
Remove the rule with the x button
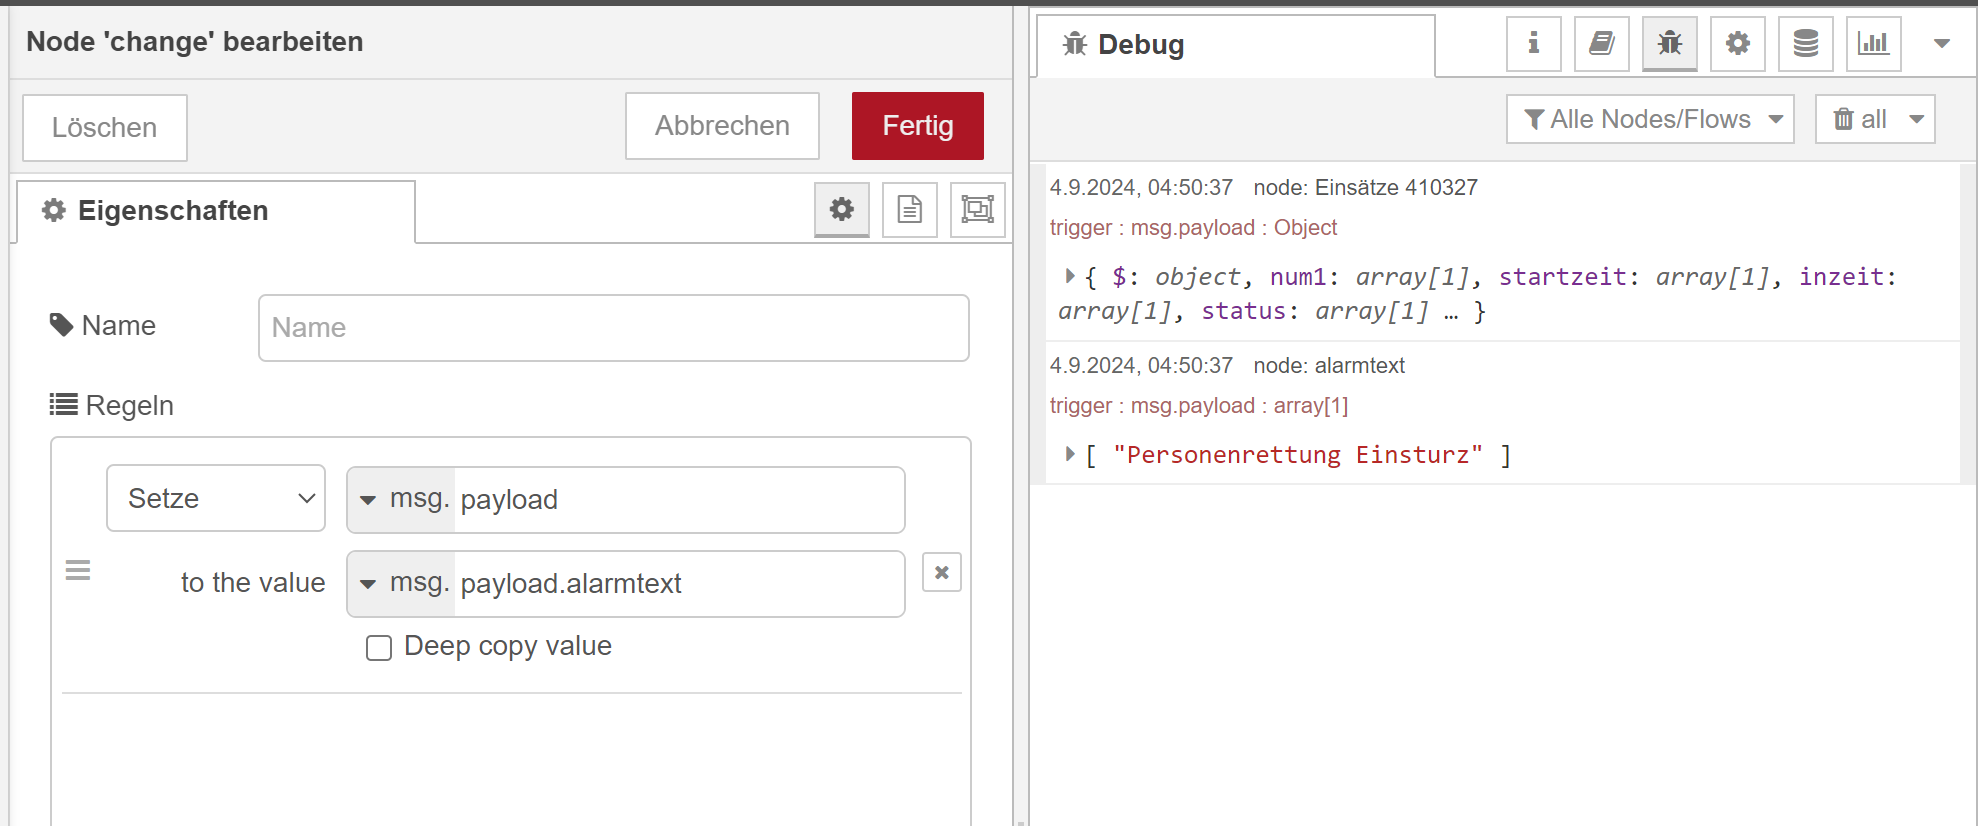point(942,573)
